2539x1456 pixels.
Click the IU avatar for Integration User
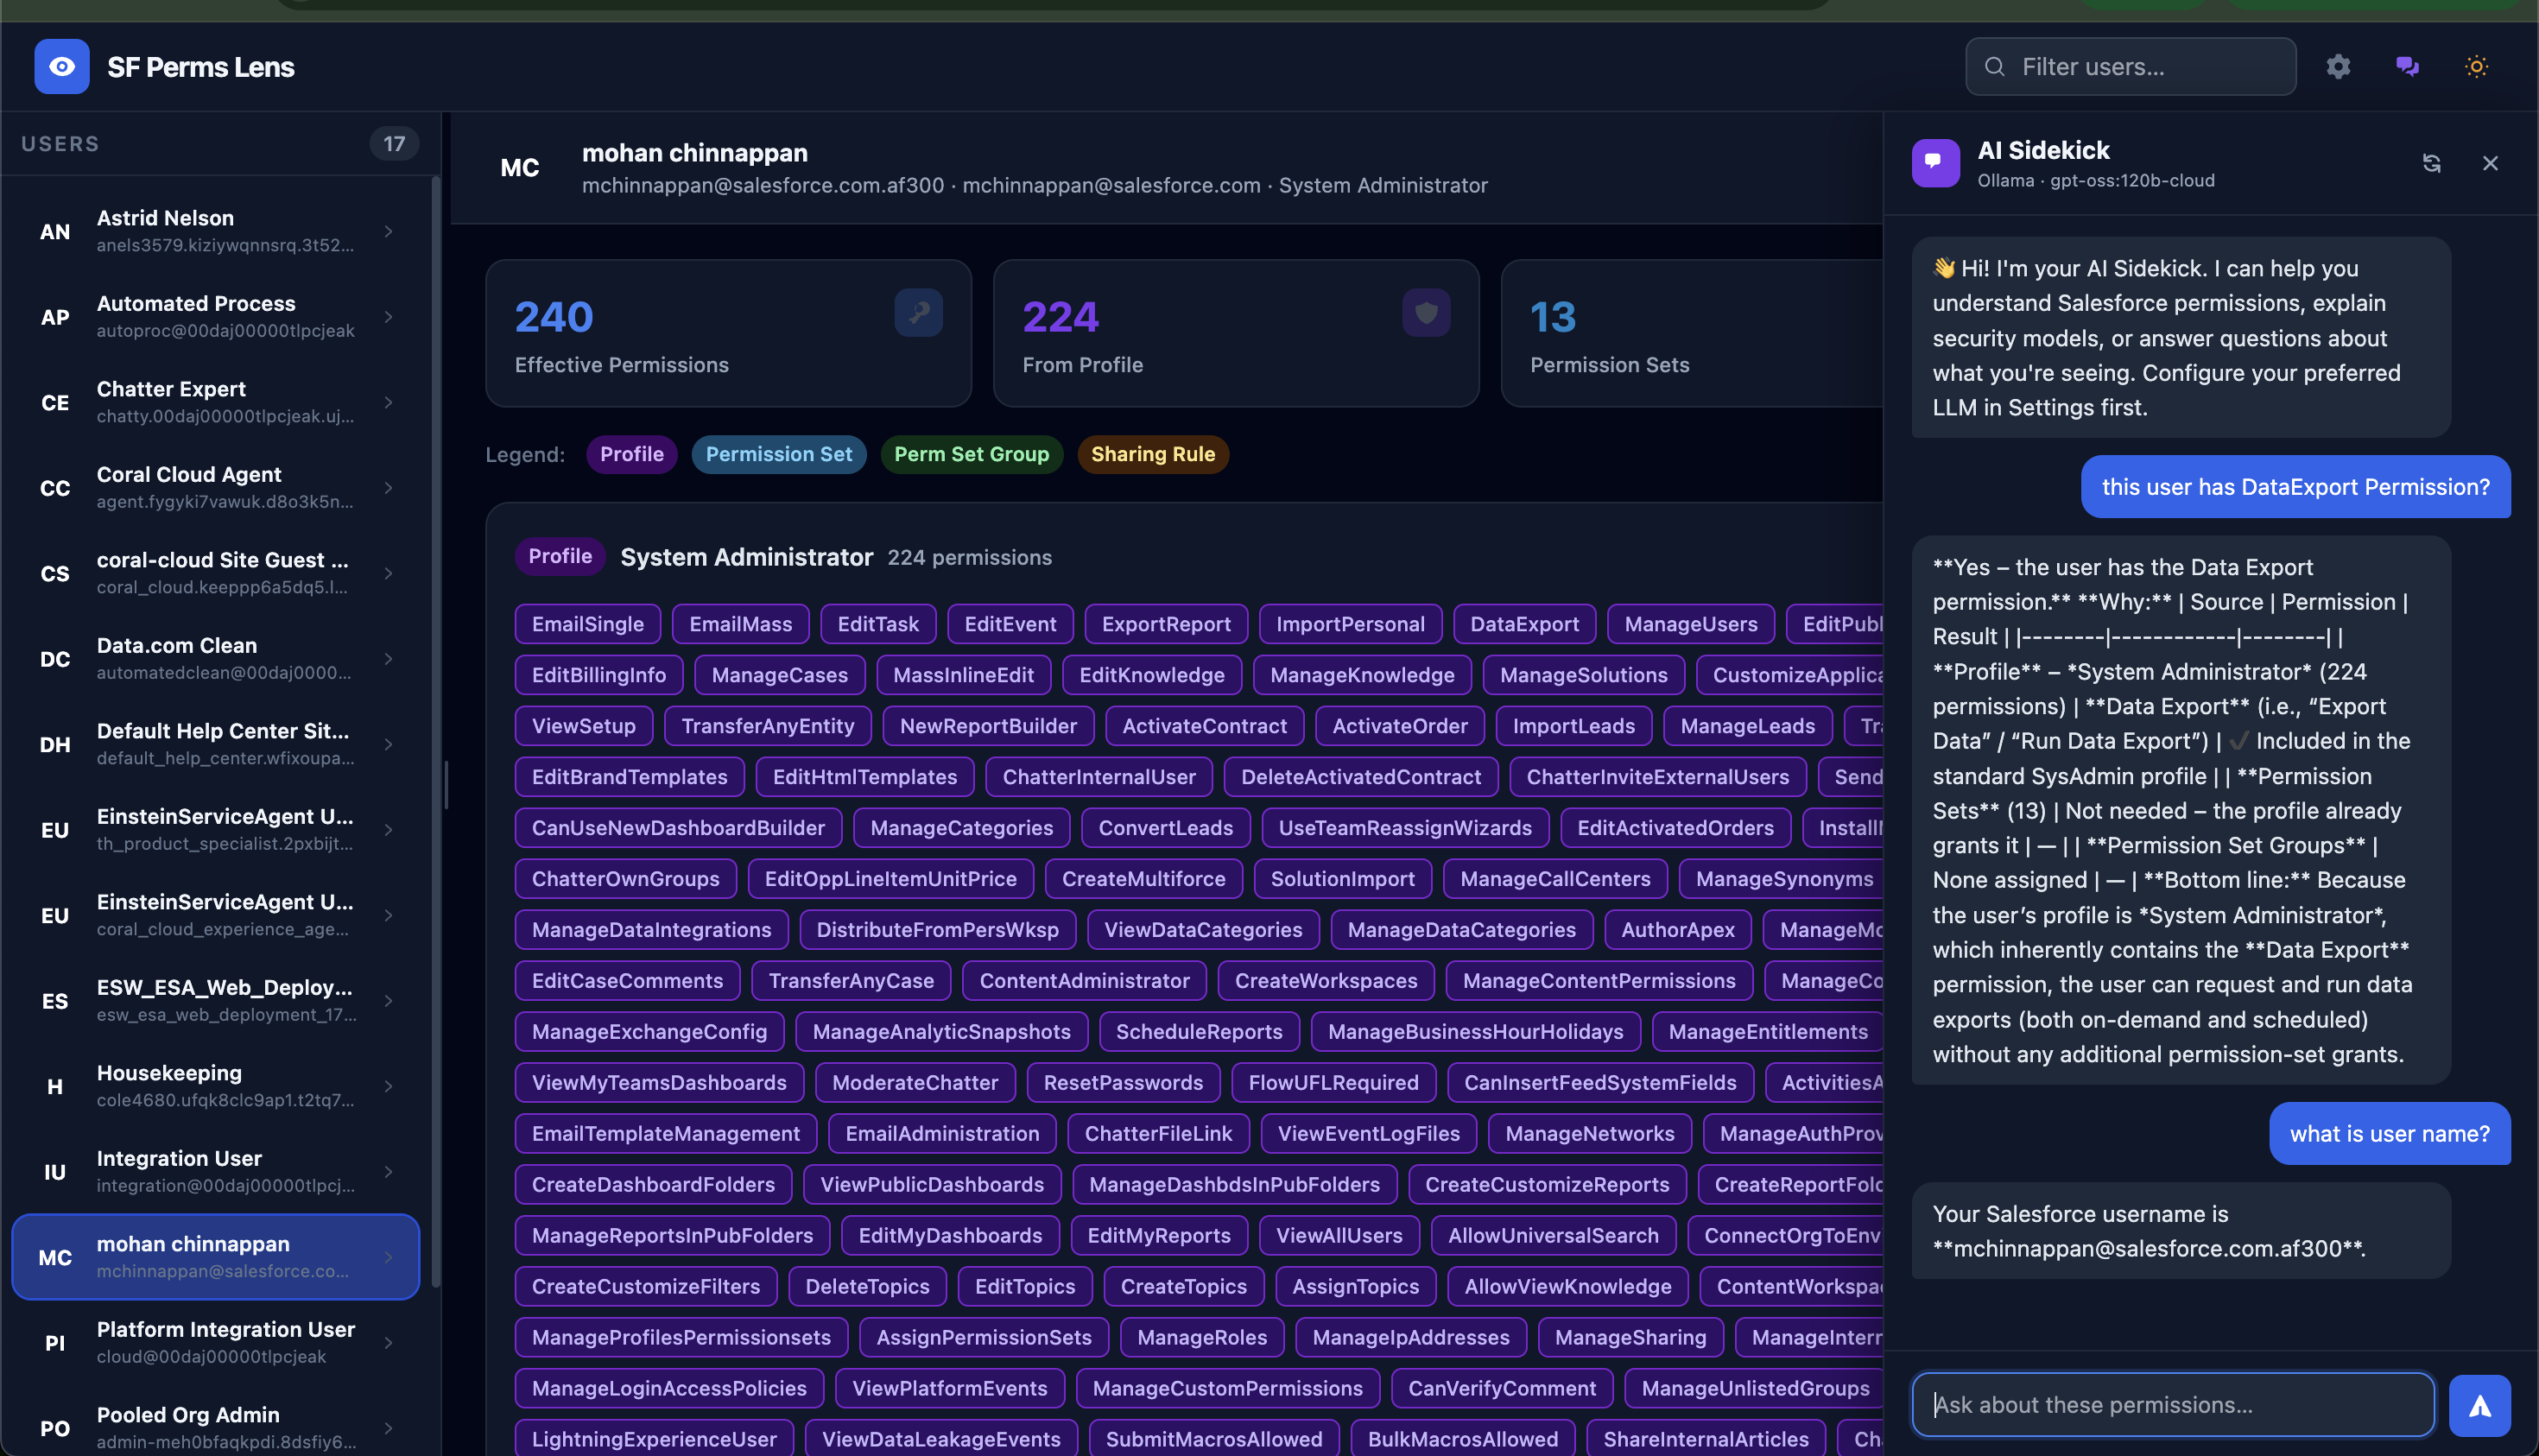[x=55, y=1172]
